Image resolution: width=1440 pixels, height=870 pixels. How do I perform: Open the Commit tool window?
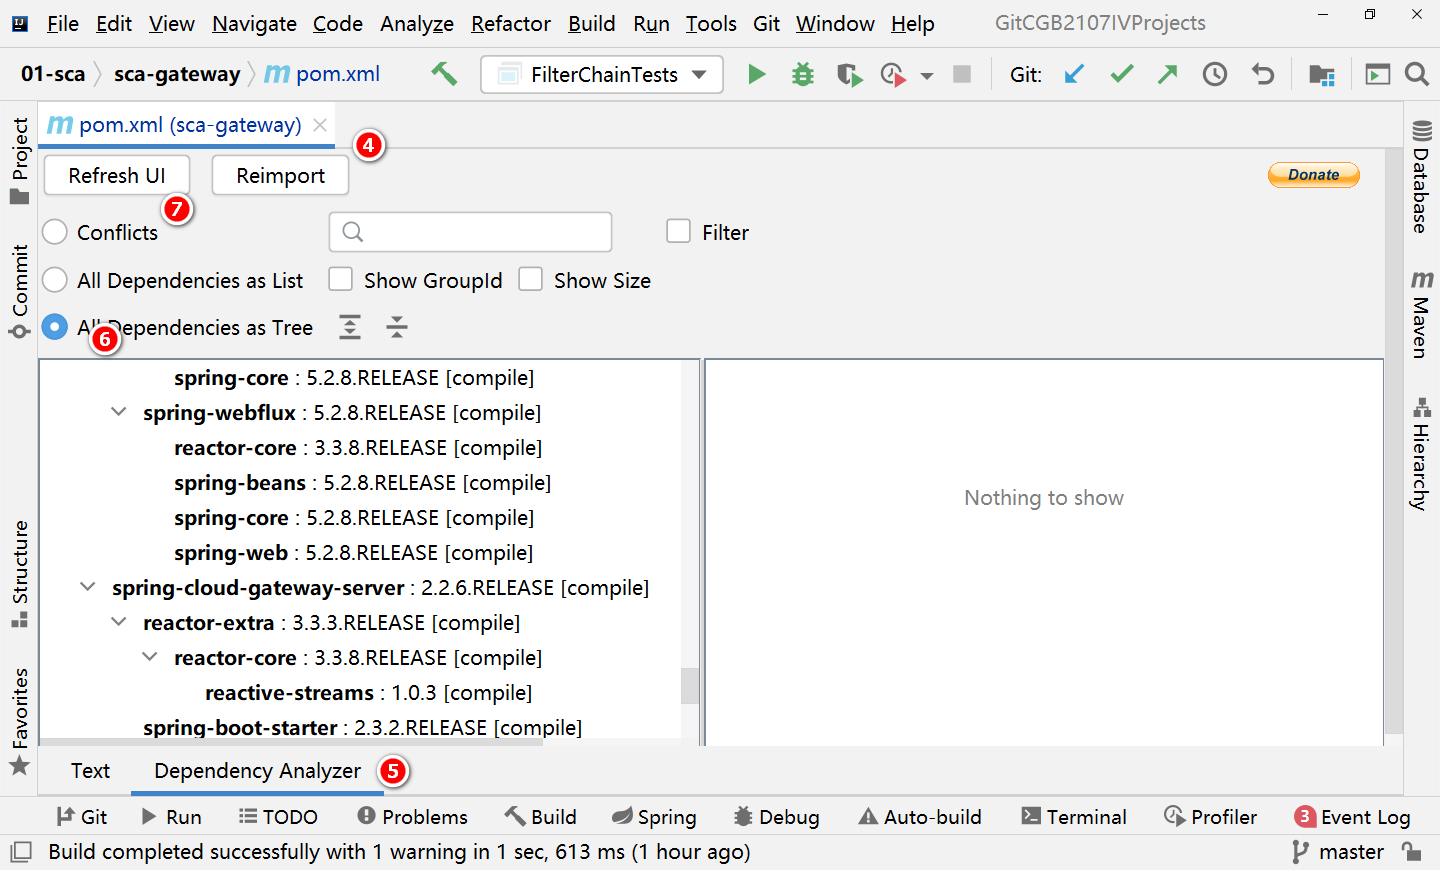tap(19, 291)
